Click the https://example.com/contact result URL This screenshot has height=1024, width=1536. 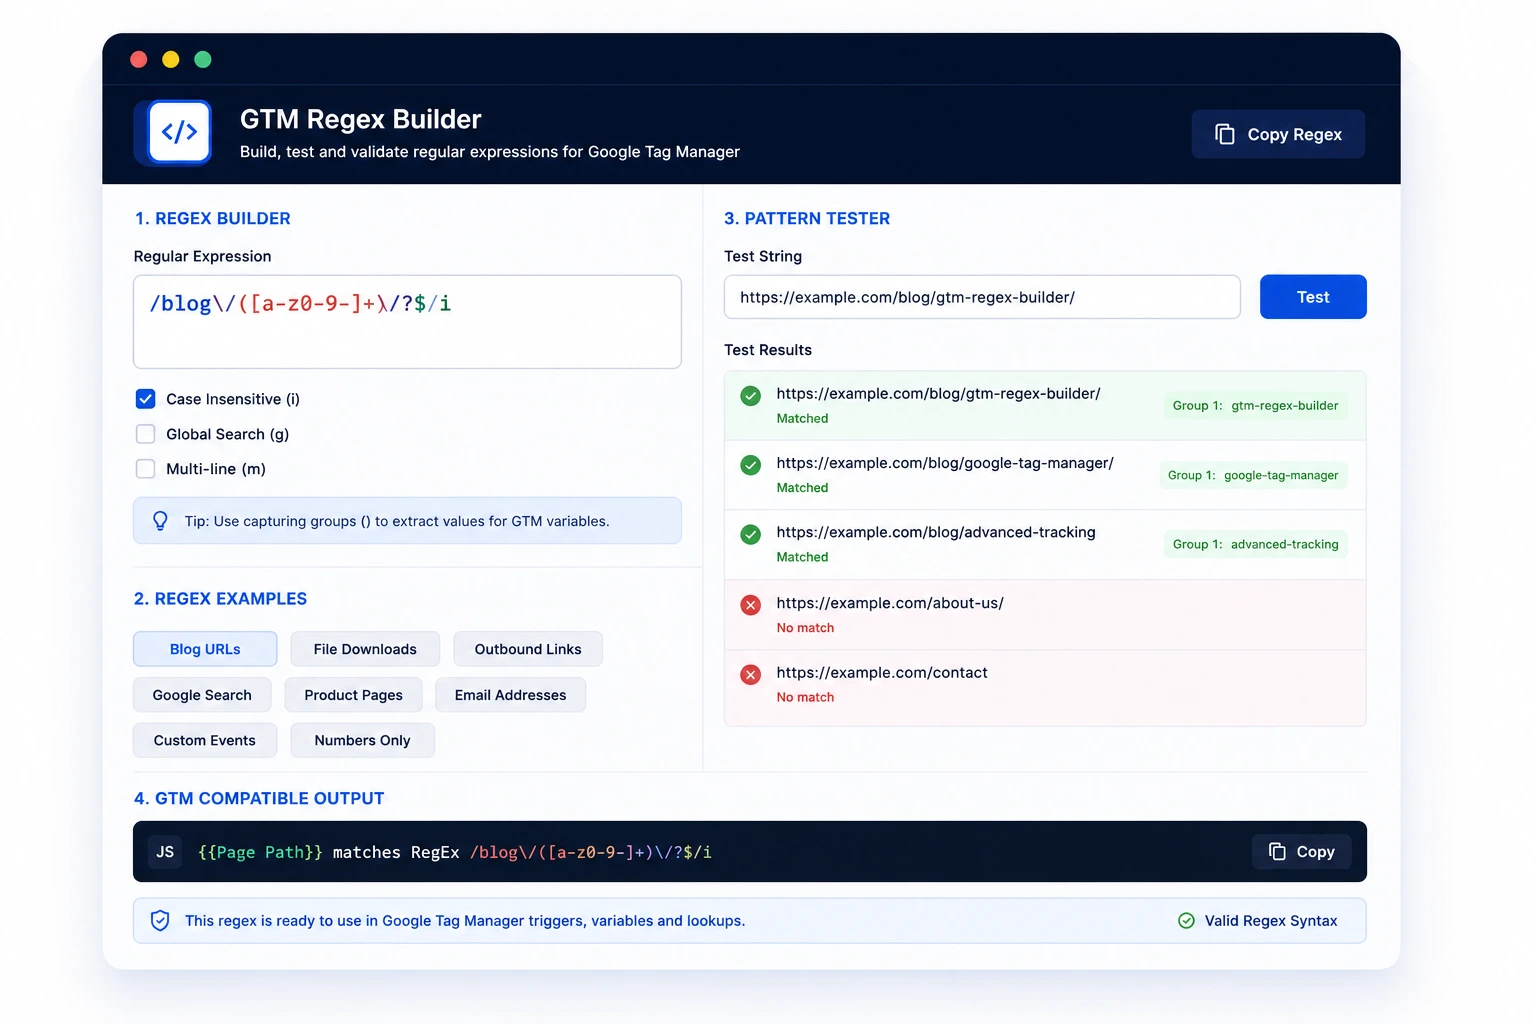click(x=882, y=673)
